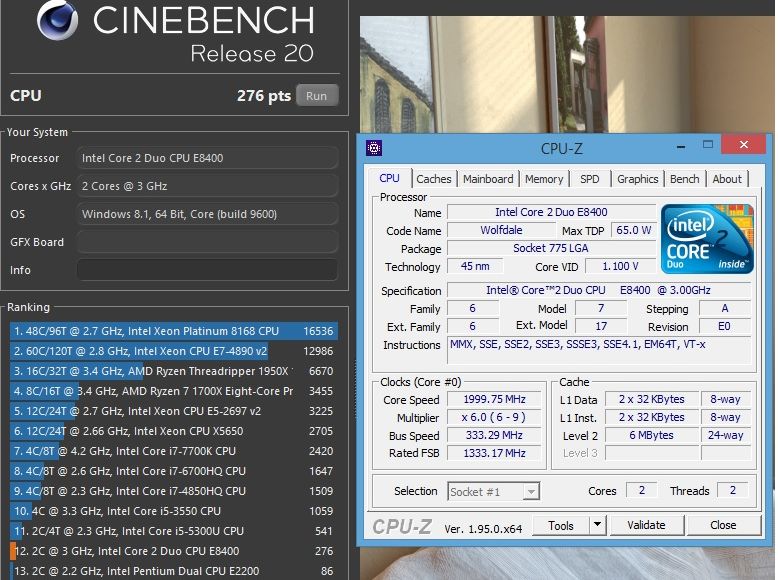
Task: Open the Socket #1 selection dropdown
Action: click(x=493, y=492)
